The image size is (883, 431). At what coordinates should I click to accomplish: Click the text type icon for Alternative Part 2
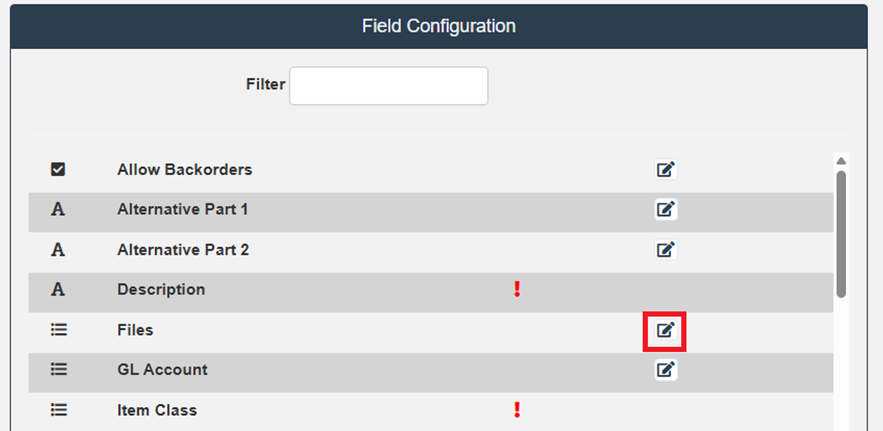(x=58, y=250)
